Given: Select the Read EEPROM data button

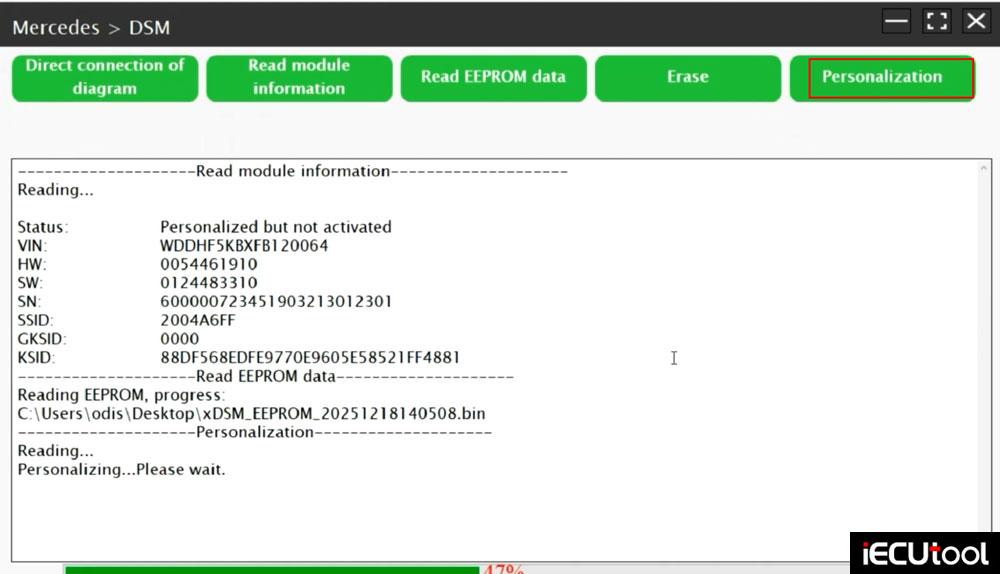Looking at the screenshot, I should (493, 77).
